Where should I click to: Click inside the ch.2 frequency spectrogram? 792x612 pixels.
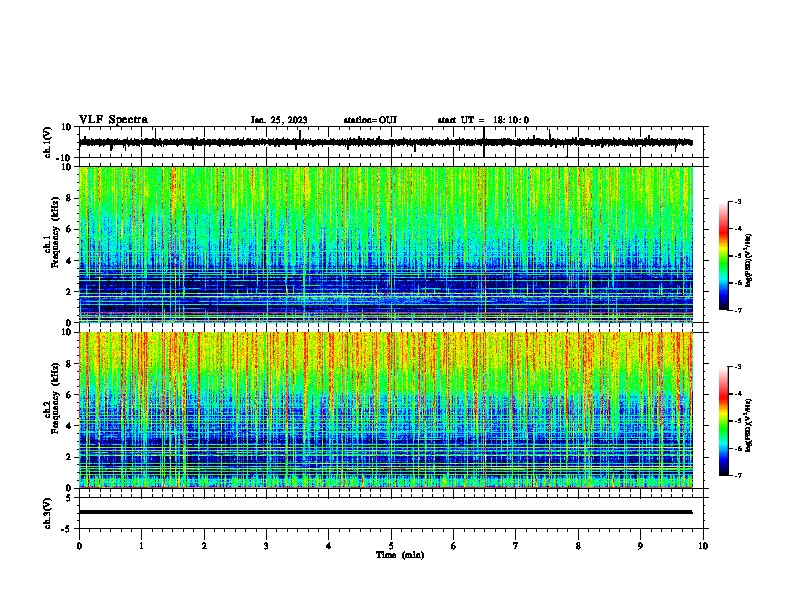[386, 410]
